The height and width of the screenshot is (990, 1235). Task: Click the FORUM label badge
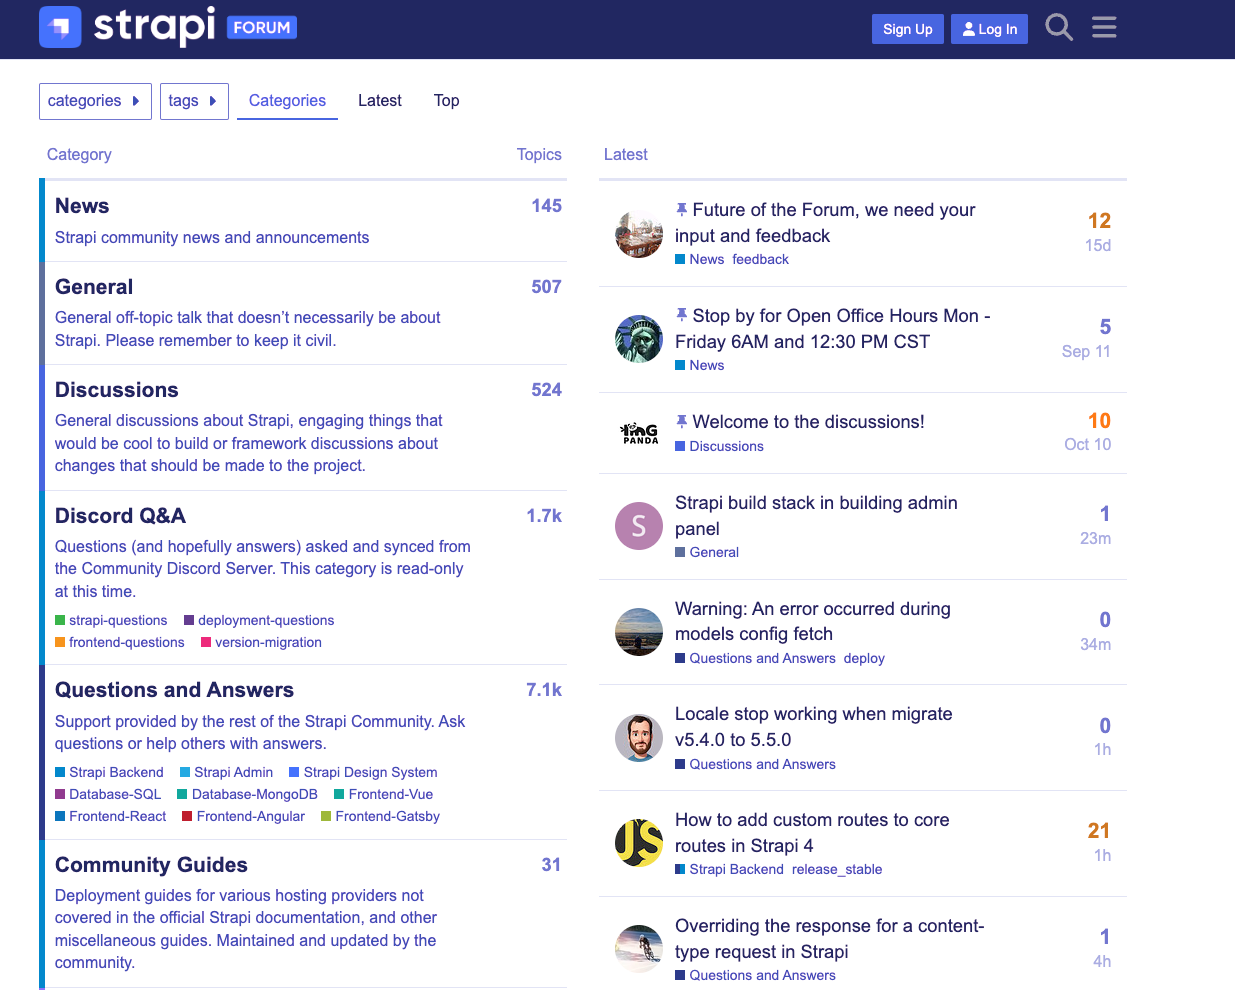pos(262,27)
